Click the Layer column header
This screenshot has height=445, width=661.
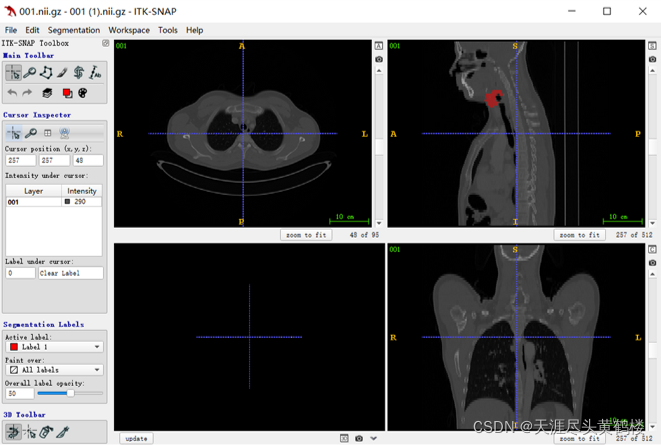pyautogui.click(x=33, y=191)
